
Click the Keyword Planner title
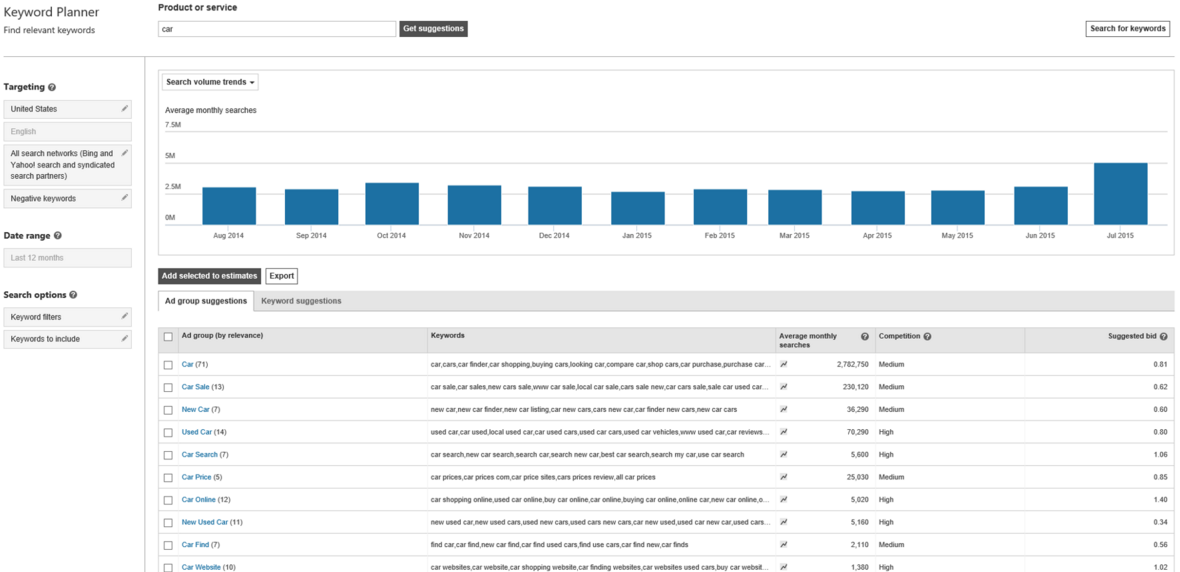[51, 13]
